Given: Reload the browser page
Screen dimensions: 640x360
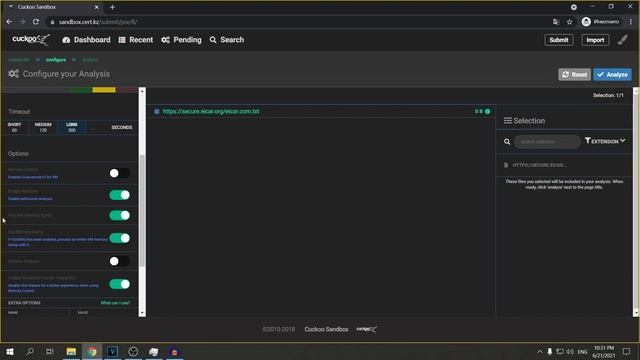Looking at the screenshot, I should click(x=36, y=22).
